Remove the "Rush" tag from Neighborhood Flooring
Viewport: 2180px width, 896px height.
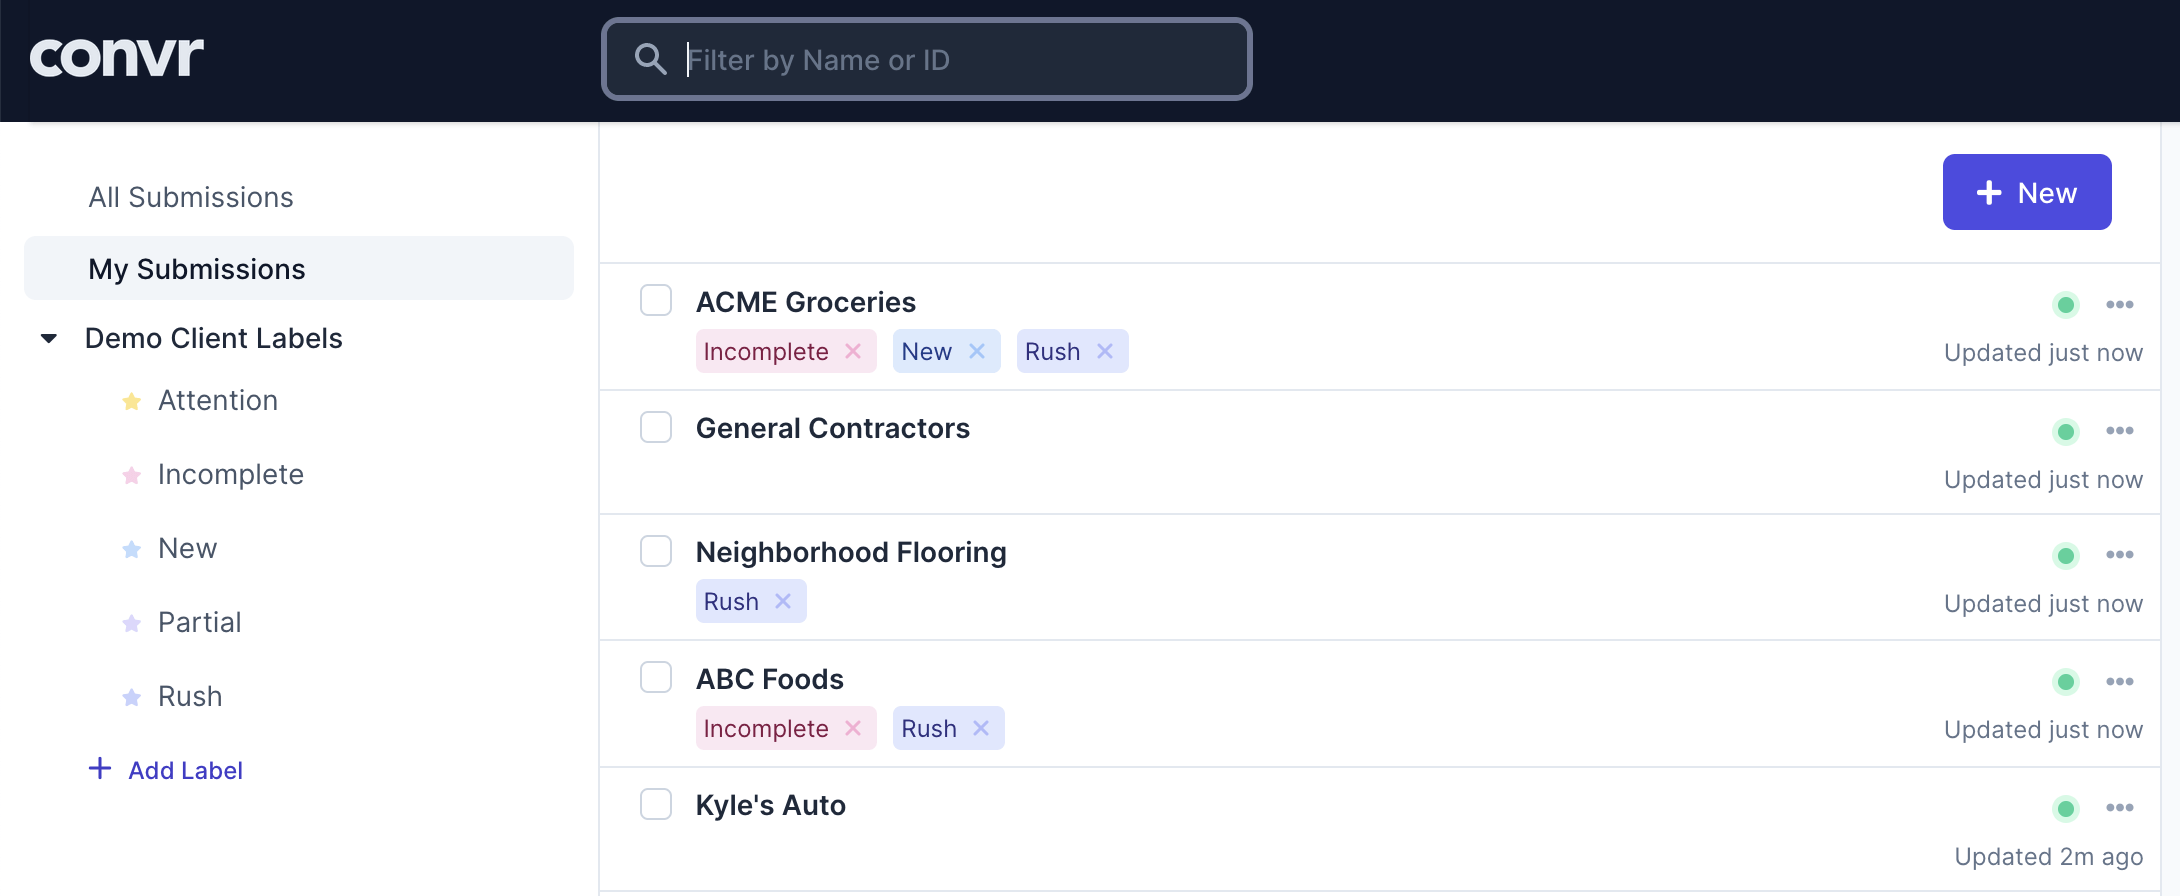pos(784,601)
